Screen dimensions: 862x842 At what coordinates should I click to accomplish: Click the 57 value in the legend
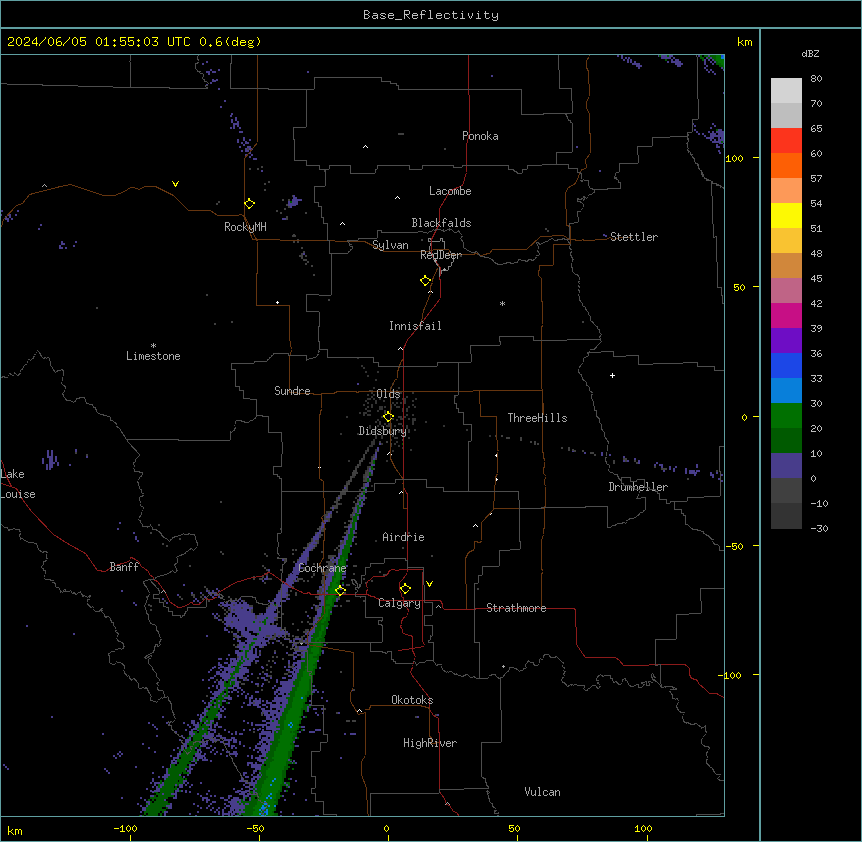click(x=816, y=179)
